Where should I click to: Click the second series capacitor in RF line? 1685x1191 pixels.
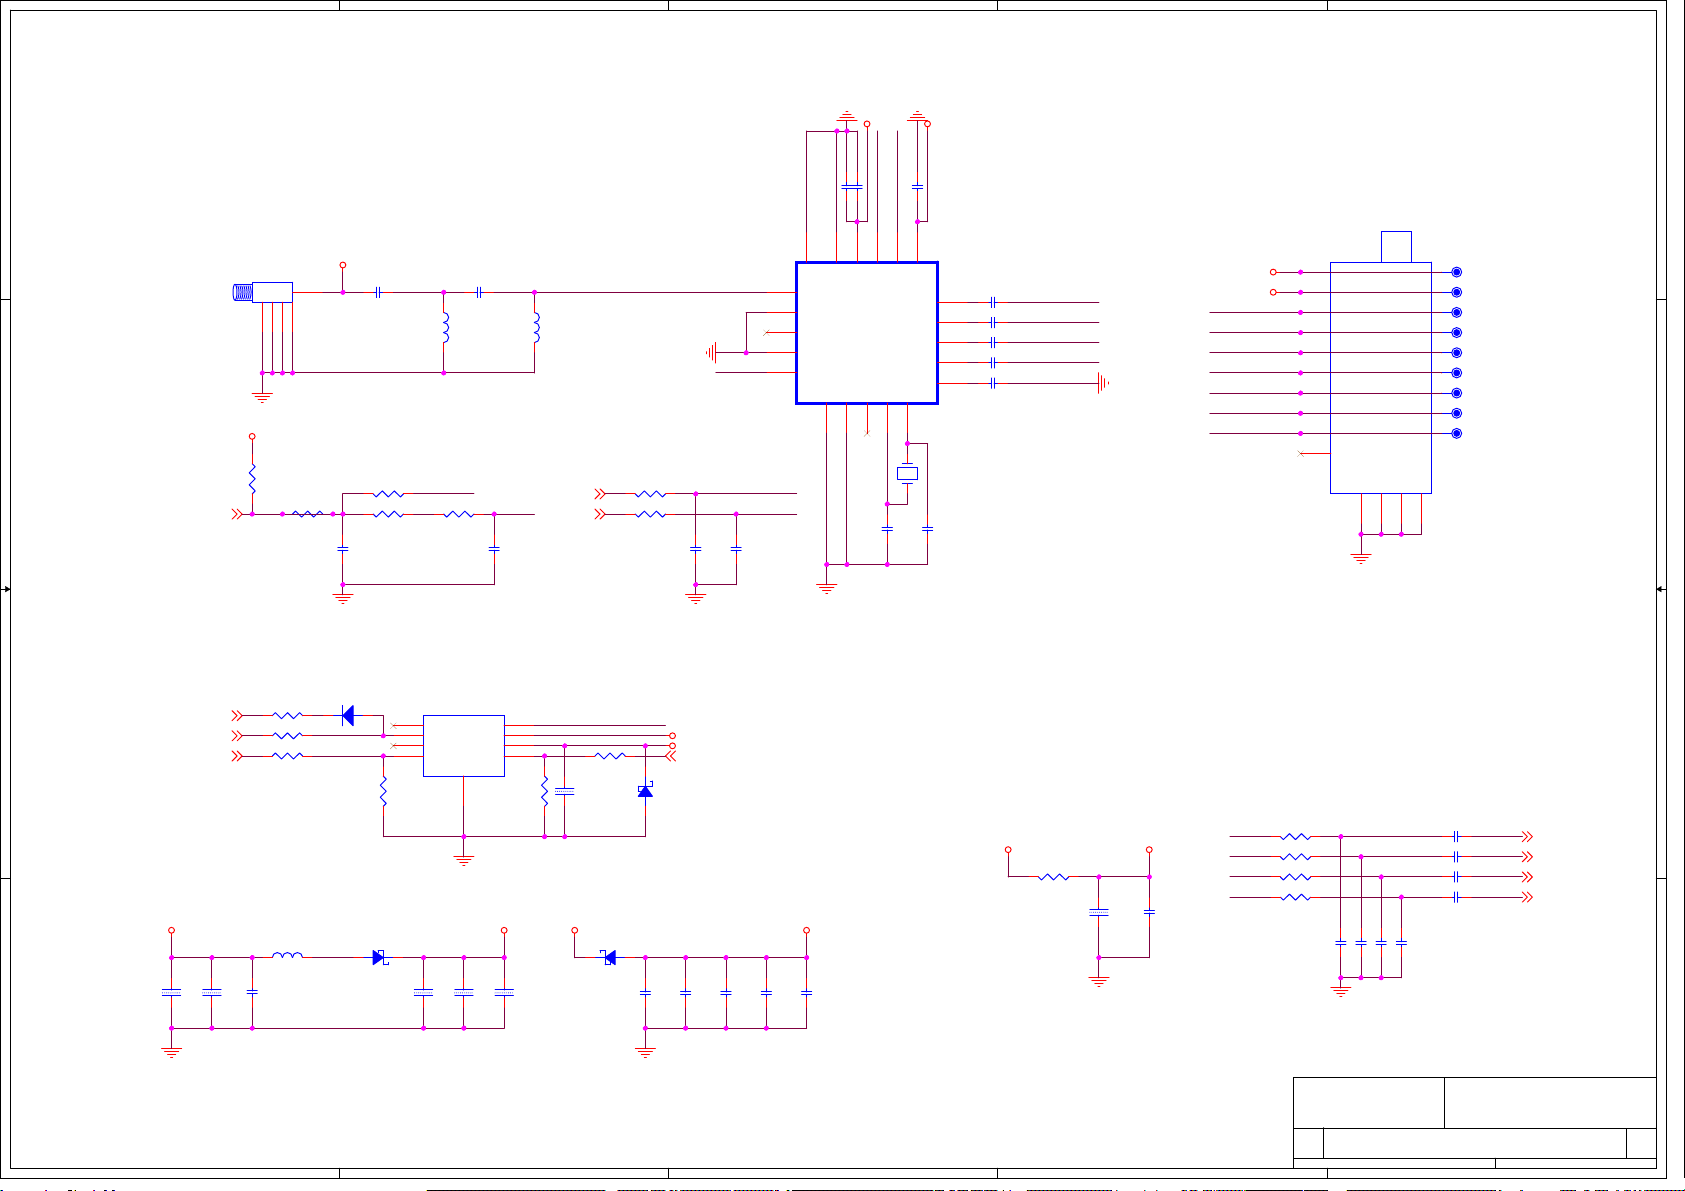480,292
